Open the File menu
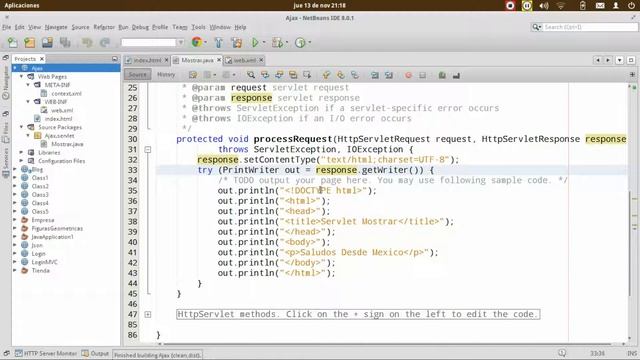This screenshot has height=360, width=640. (7, 27)
